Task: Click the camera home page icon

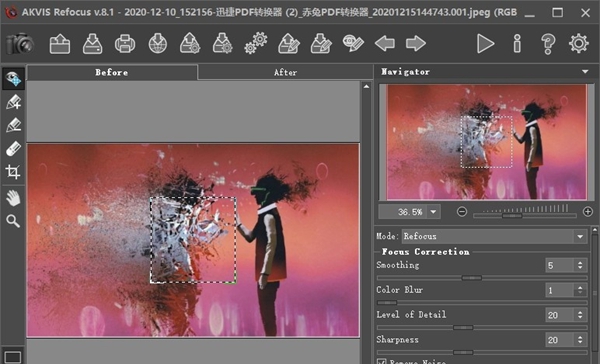Action: tap(20, 43)
